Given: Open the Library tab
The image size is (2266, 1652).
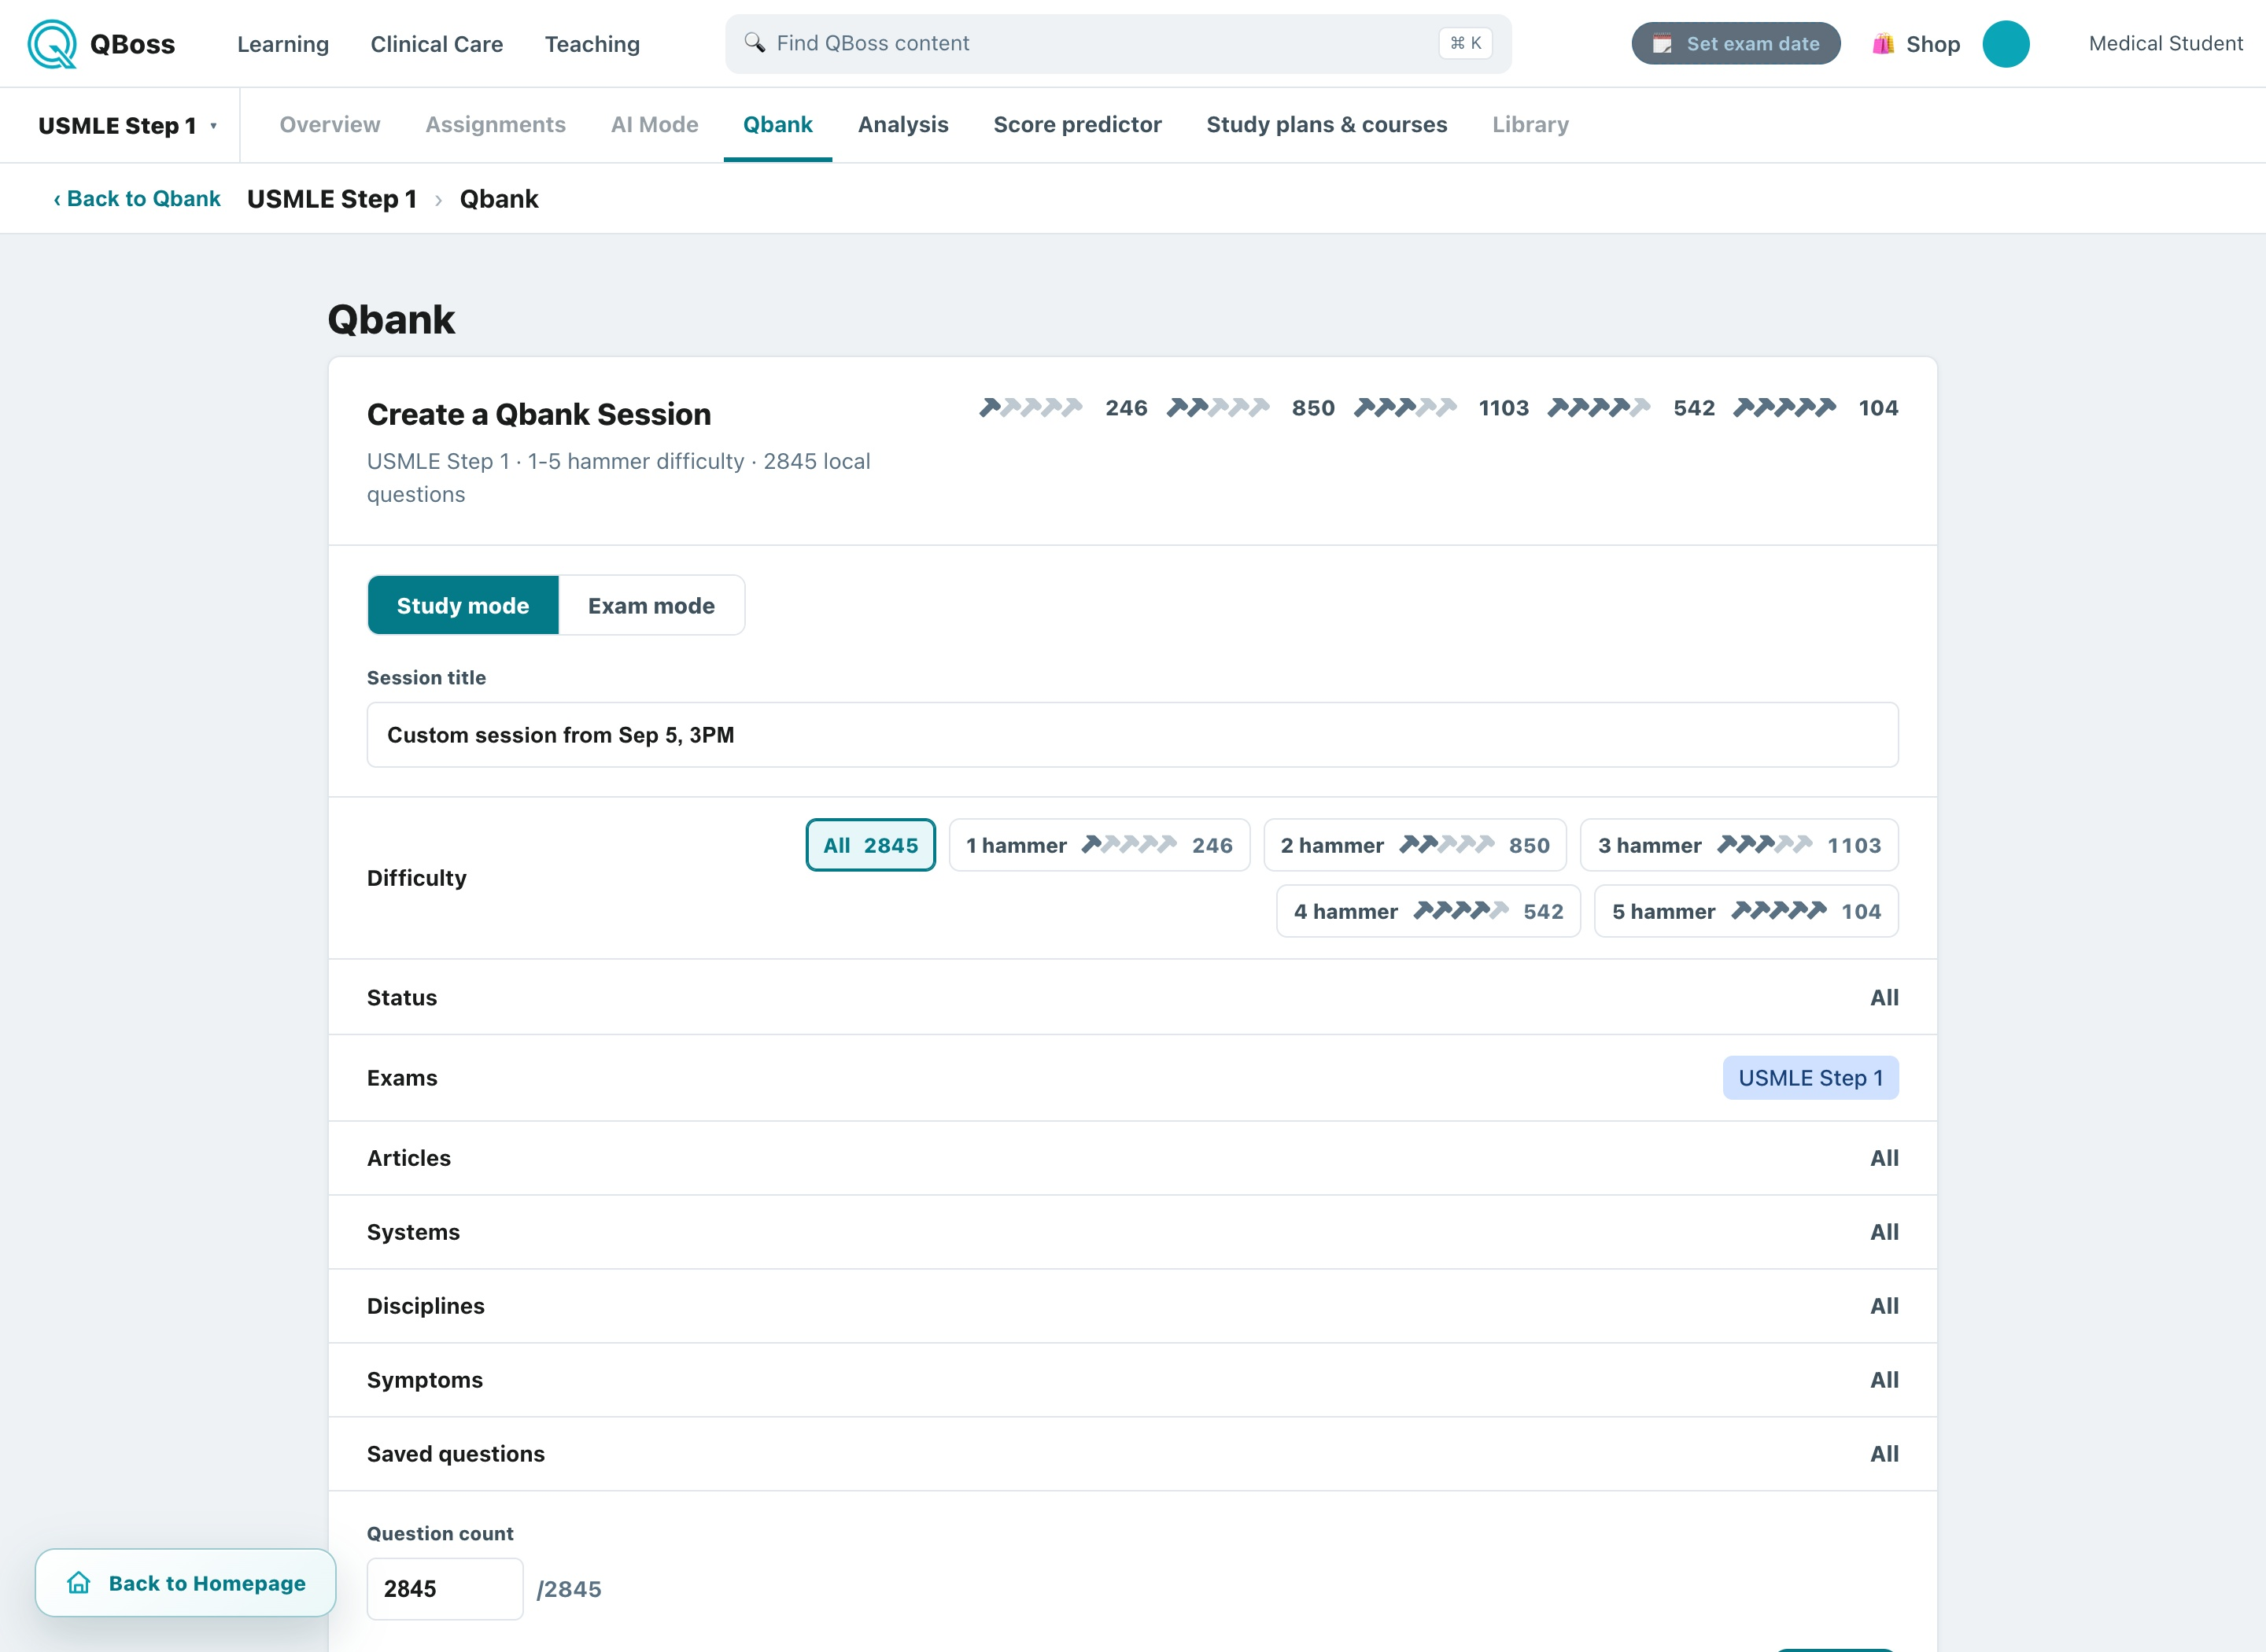Looking at the screenshot, I should coord(1531,125).
